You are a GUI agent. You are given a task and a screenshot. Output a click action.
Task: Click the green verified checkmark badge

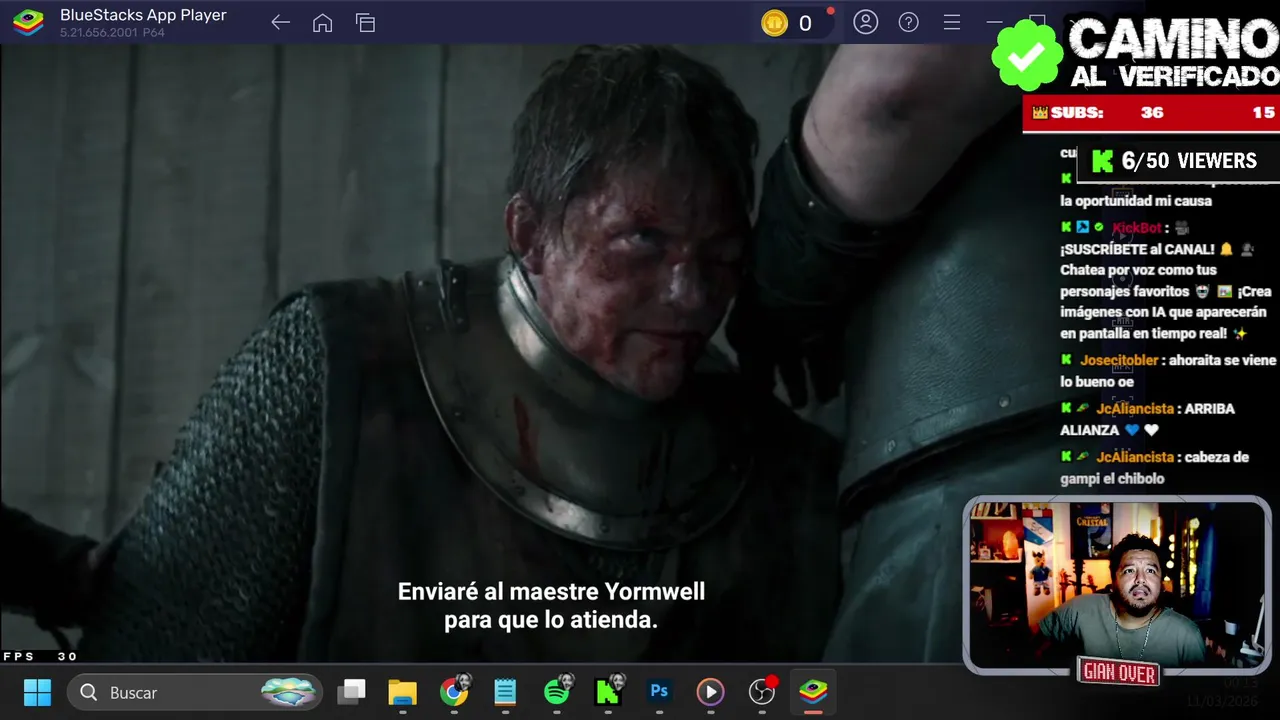pyautogui.click(x=1027, y=55)
